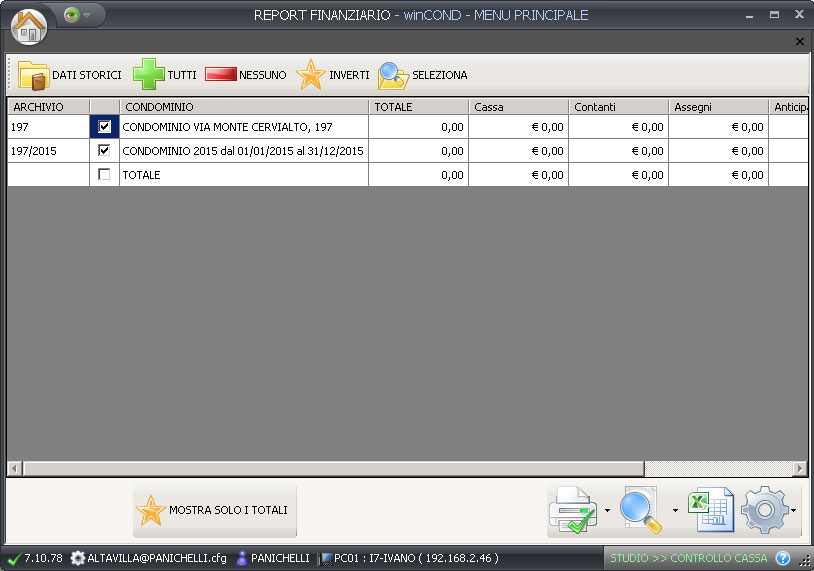Viewport: 814px width, 571px height.
Task: Check the TOTALE row checkbox
Action: coord(105,175)
